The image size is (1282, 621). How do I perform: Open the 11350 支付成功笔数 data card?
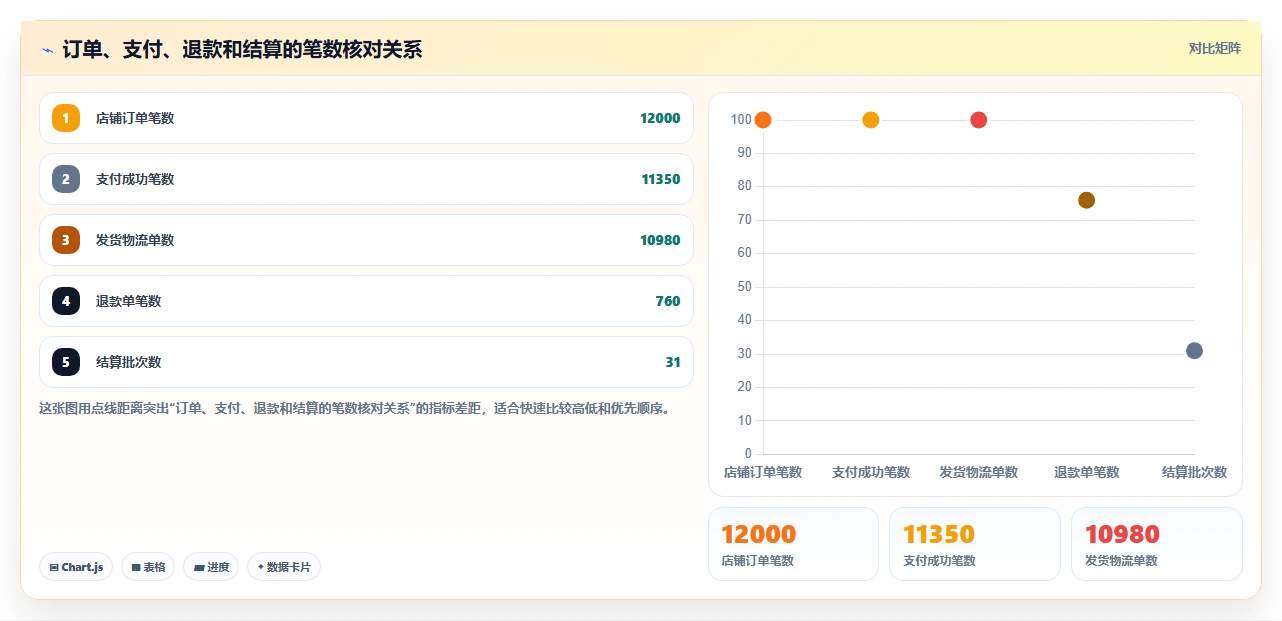[x=975, y=544]
